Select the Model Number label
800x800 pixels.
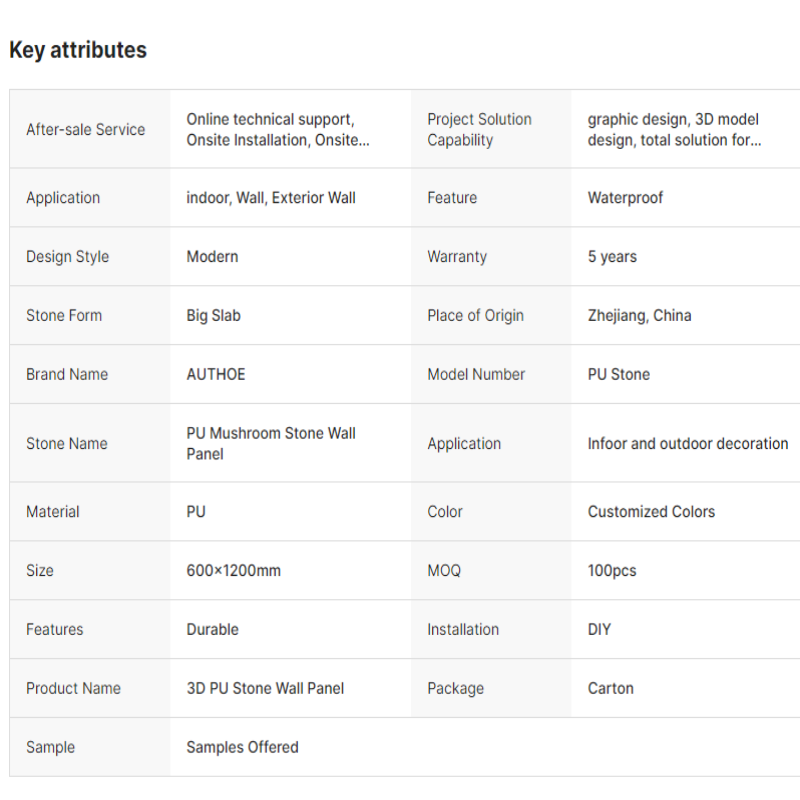point(476,375)
